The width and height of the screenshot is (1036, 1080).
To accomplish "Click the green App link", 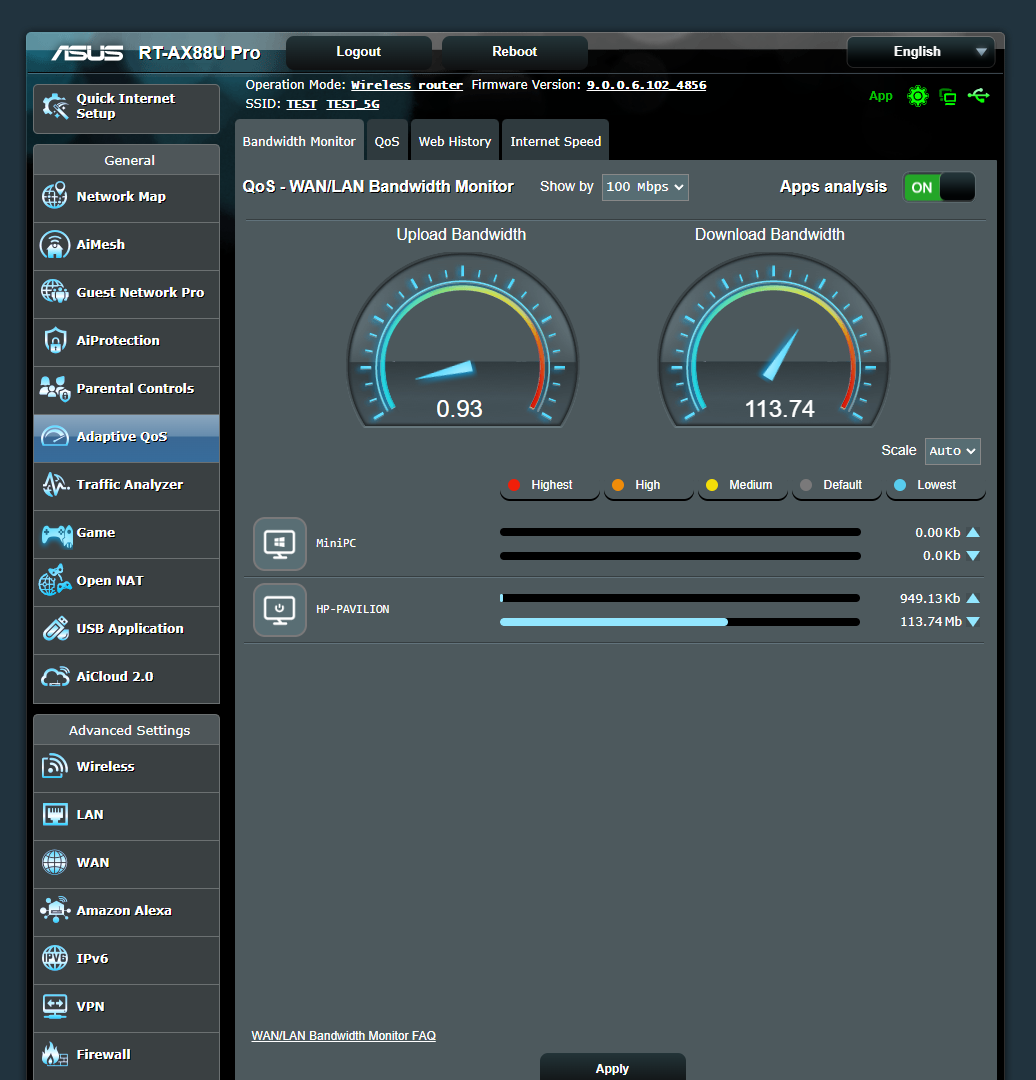I will [880, 96].
